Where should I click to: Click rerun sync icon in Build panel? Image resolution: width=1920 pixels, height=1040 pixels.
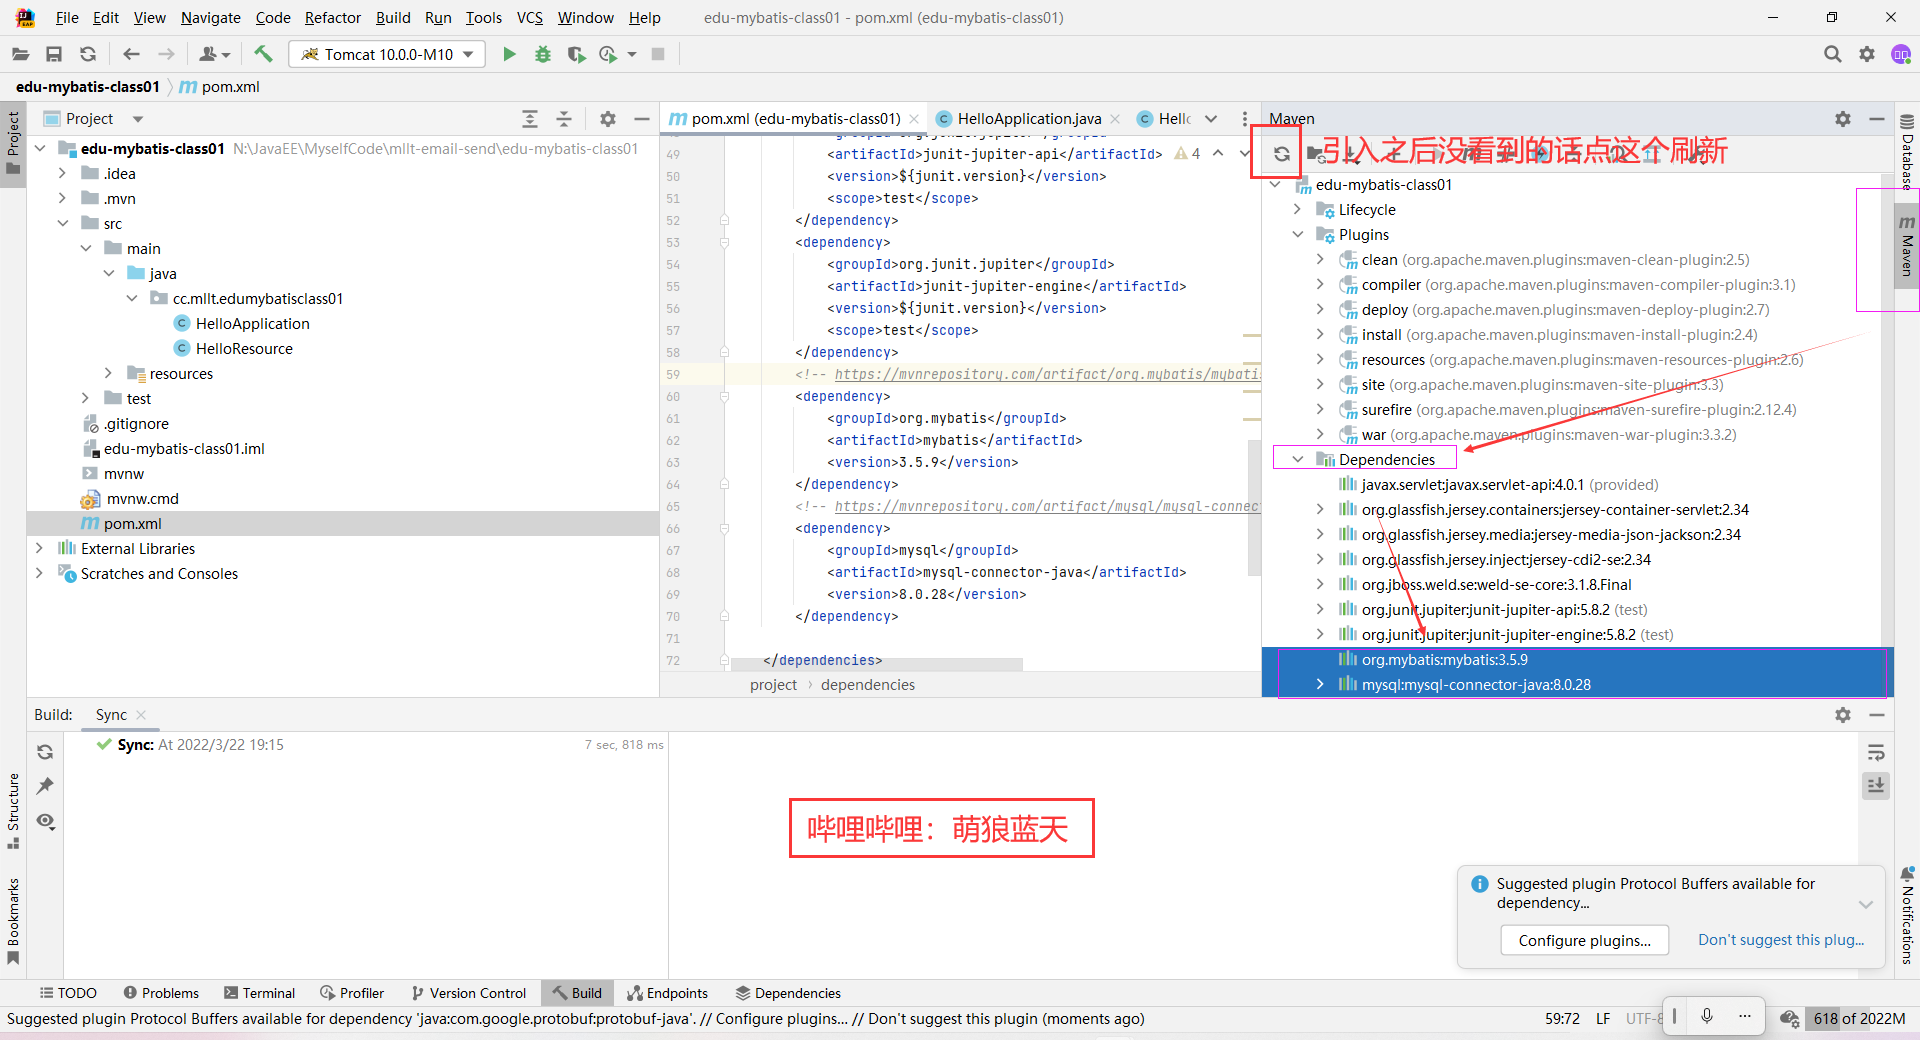(45, 752)
